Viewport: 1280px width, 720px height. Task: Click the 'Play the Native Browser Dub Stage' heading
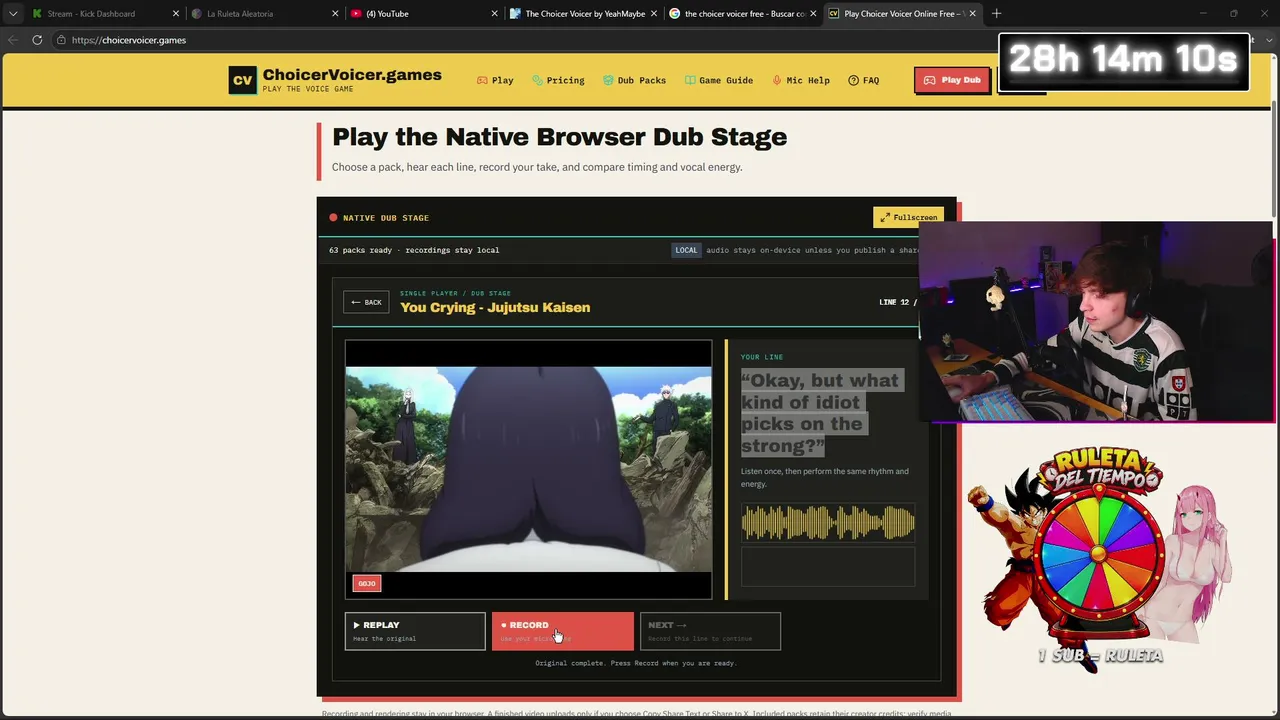tap(559, 137)
